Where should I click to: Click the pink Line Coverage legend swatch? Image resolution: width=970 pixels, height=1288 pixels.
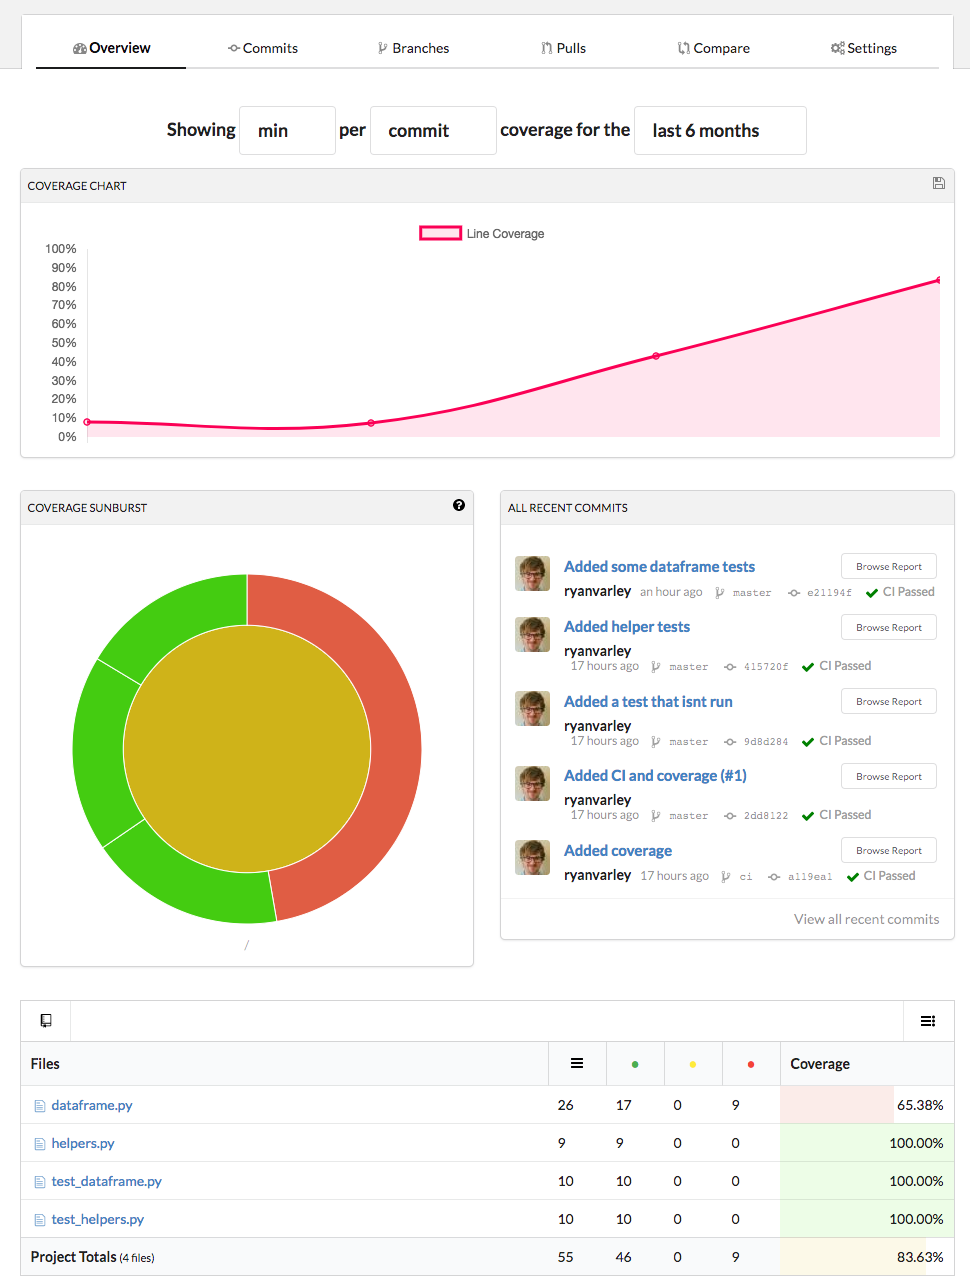point(440,232)
